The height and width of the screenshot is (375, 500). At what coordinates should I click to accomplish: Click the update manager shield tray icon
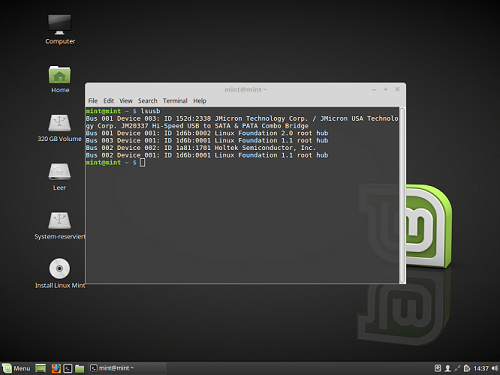click(467, 368)
